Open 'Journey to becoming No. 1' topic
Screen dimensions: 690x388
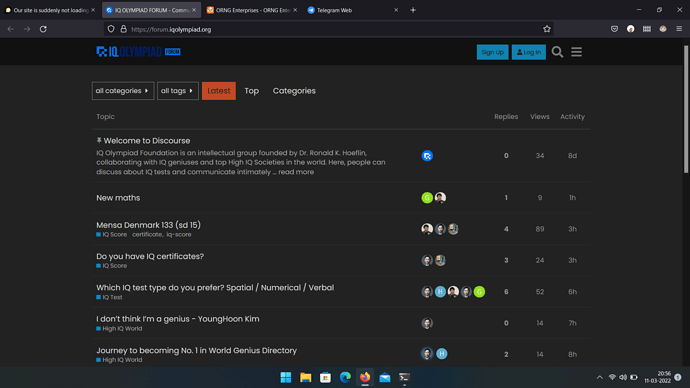[x=196, y=350]
